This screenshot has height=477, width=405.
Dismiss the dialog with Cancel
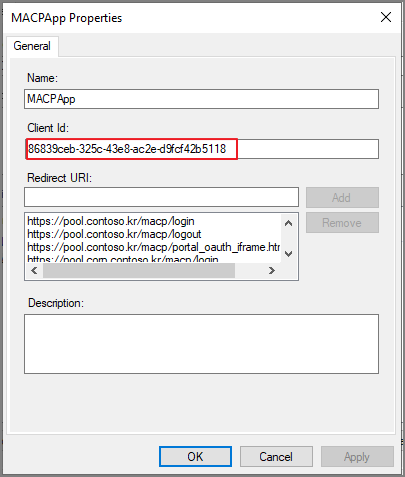[276, 456]
